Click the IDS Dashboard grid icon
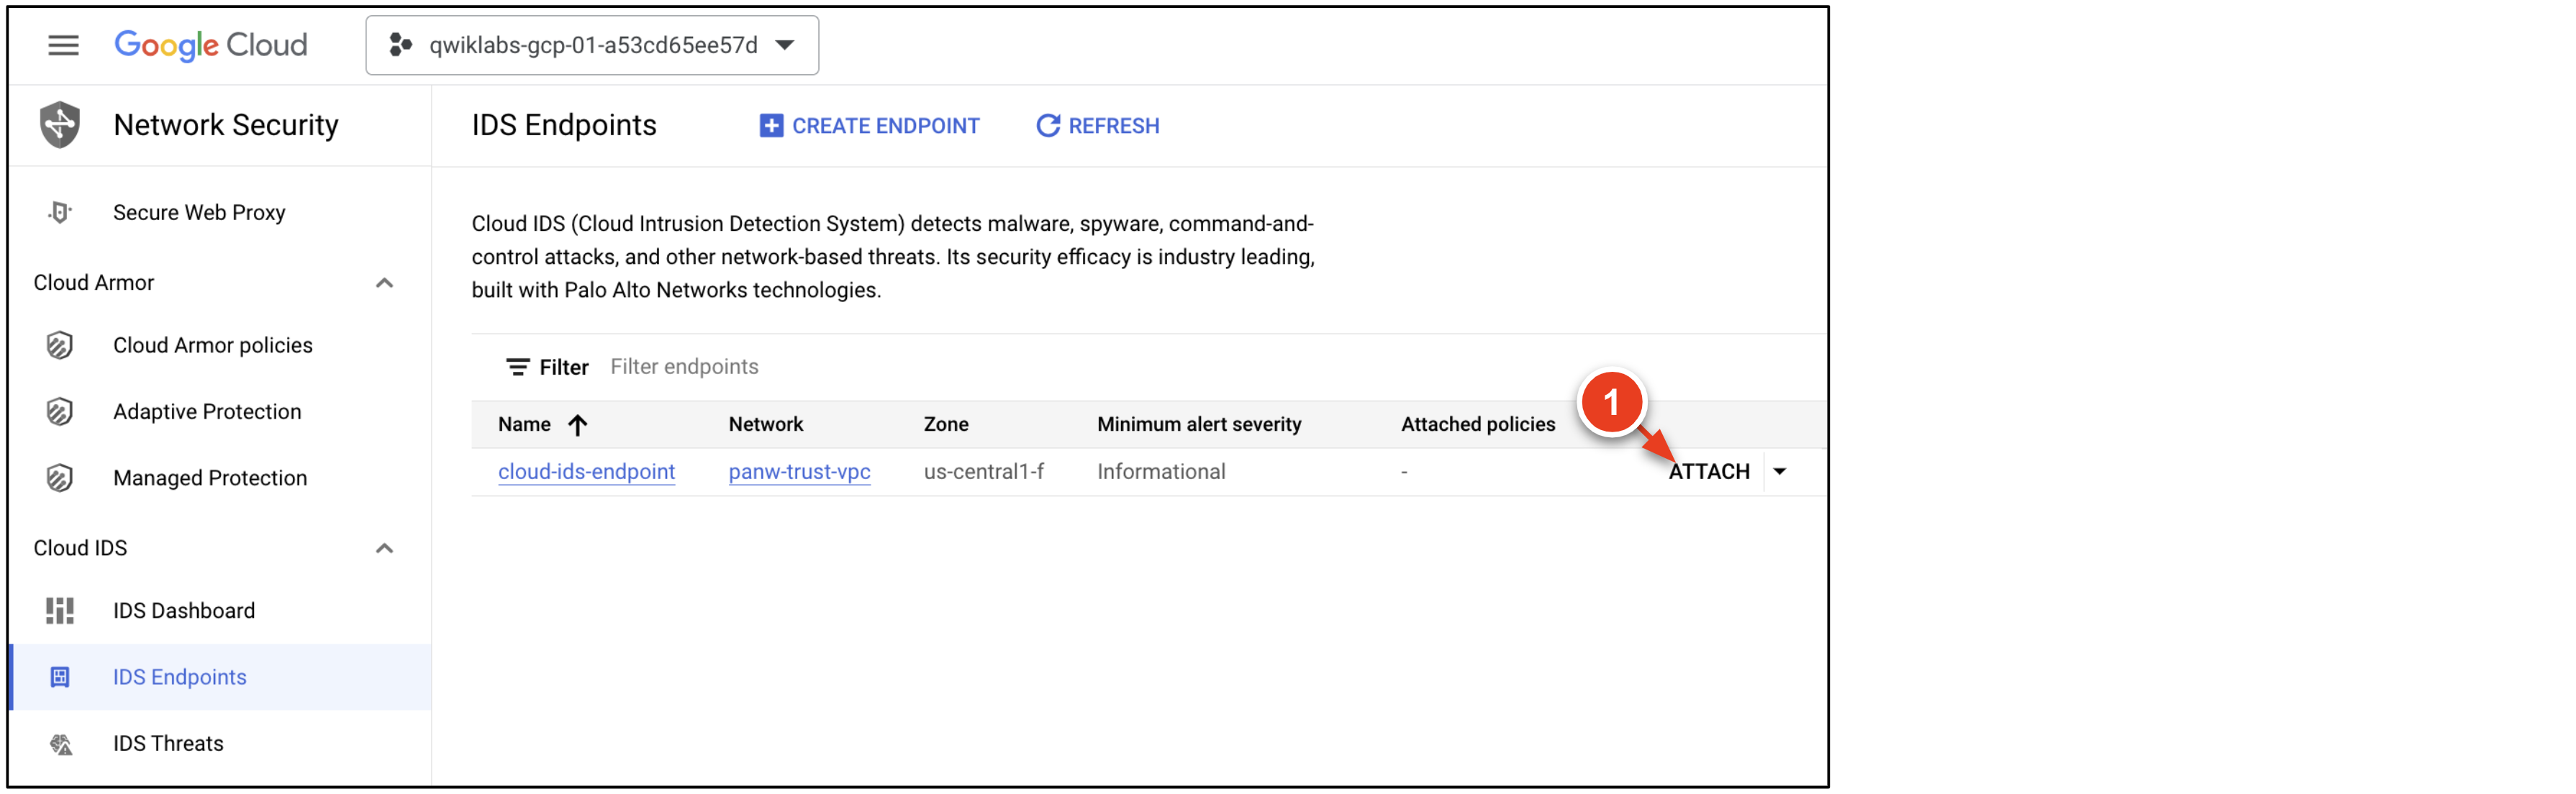 pyautogui.click(x=60, y=610)
